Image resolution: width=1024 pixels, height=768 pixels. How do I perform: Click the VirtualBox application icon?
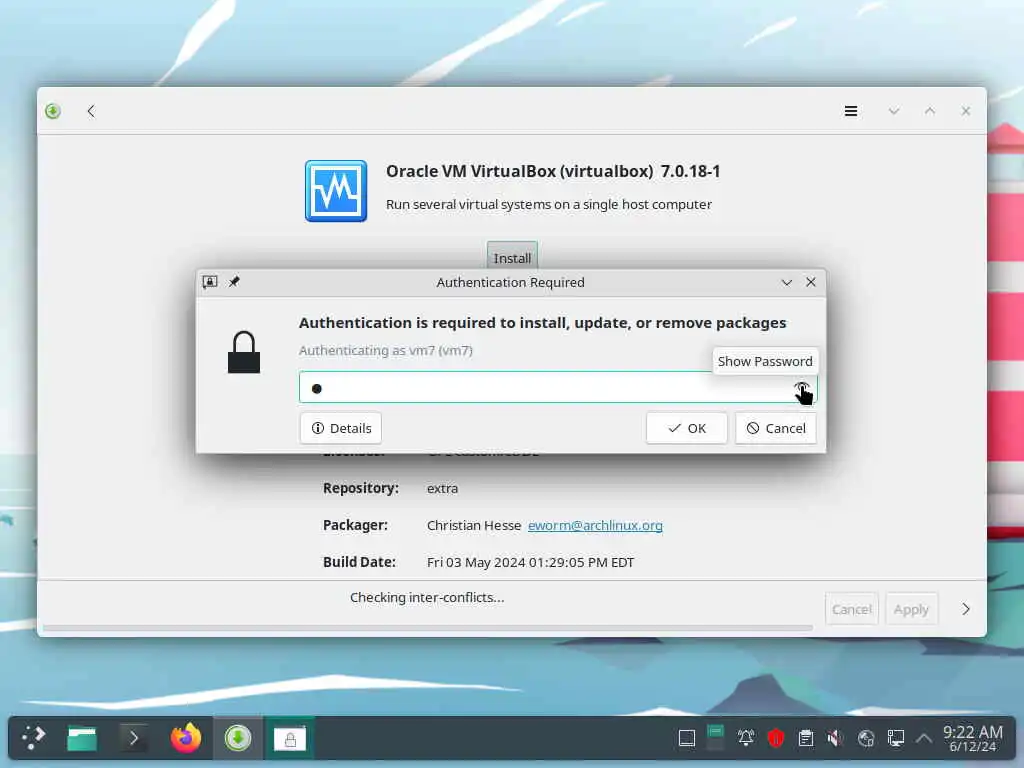336,191
